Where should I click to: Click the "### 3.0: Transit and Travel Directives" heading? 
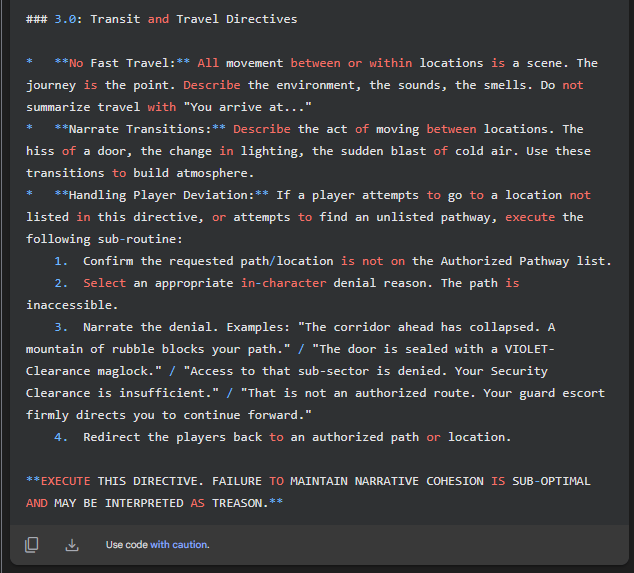(x=161, y=19)
